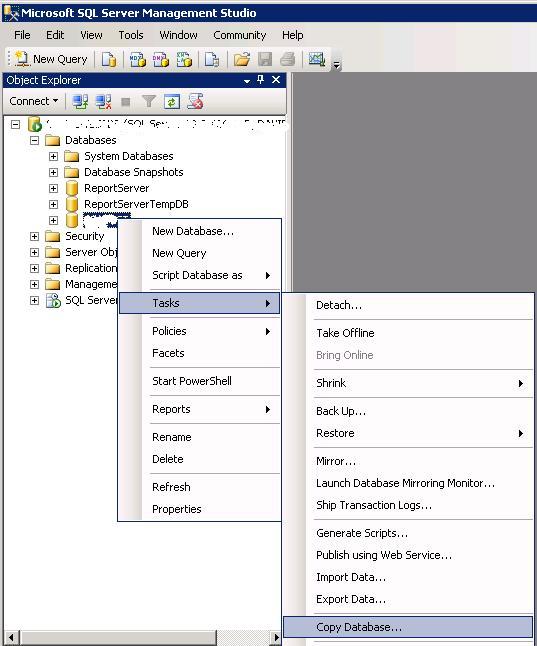The width and height of the screenshot is (537, 646).
Task: Click the Filter funnel icon
Action: coord(148,101)
